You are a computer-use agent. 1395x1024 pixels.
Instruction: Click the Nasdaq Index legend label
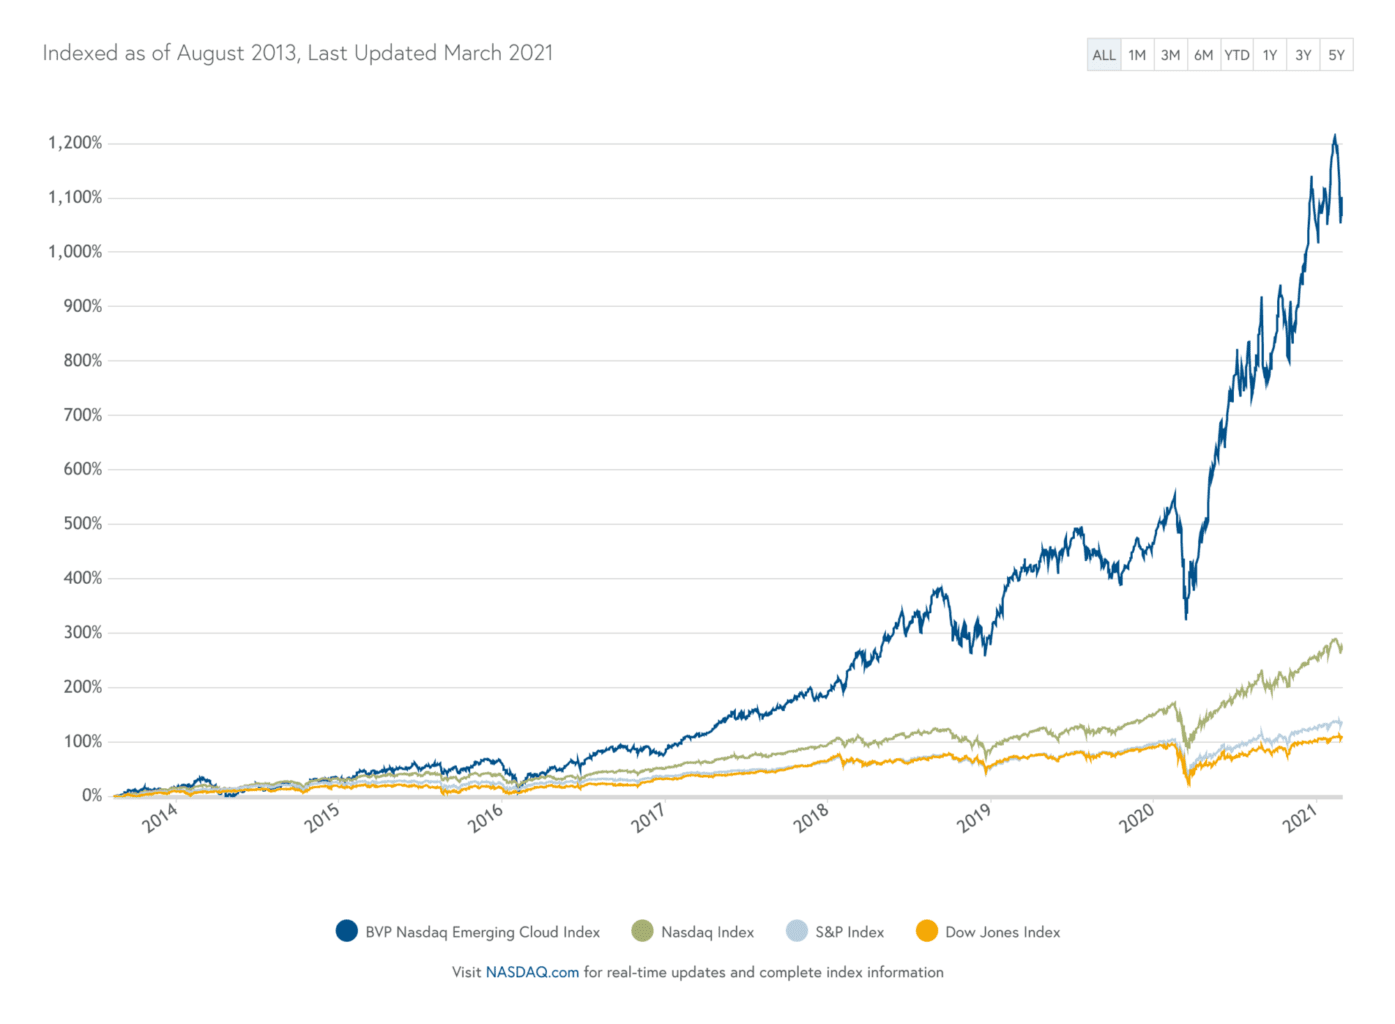pos(708,932)
